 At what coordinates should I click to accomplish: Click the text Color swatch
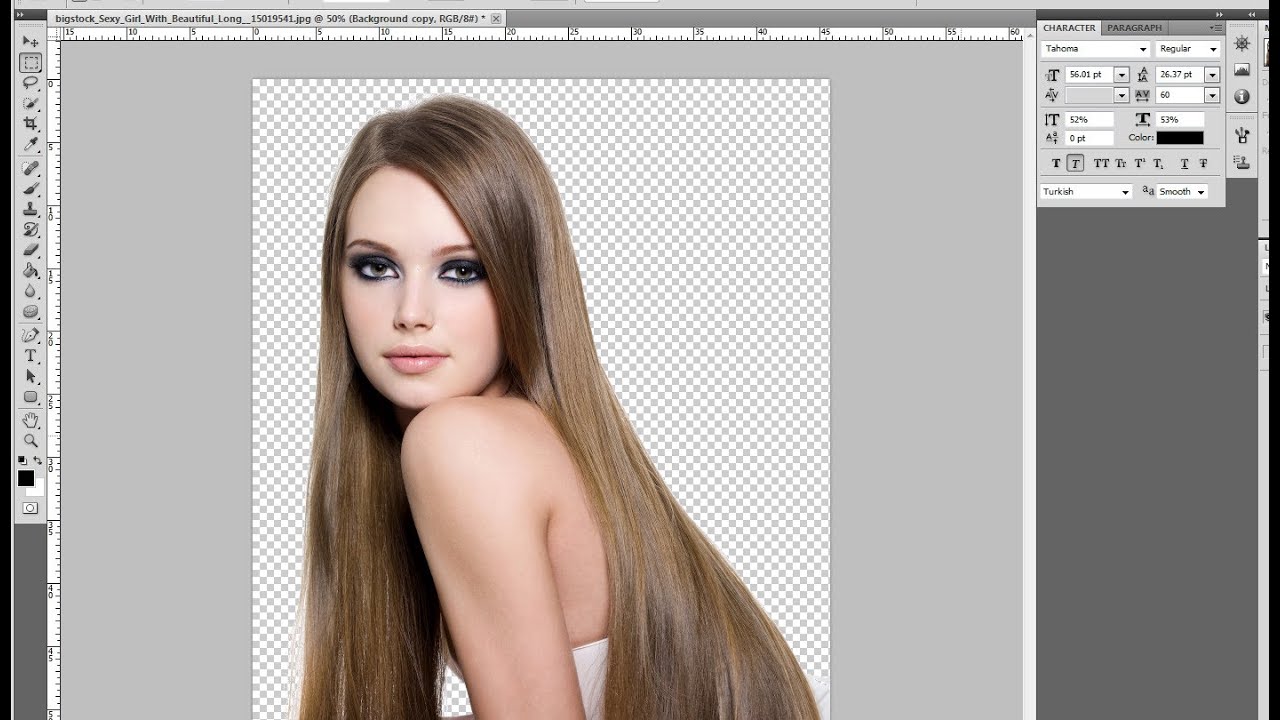1180,138
